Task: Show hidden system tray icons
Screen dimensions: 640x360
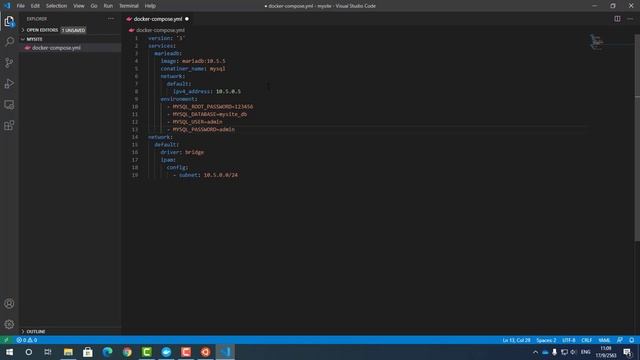Action: [x=535, y=352]
